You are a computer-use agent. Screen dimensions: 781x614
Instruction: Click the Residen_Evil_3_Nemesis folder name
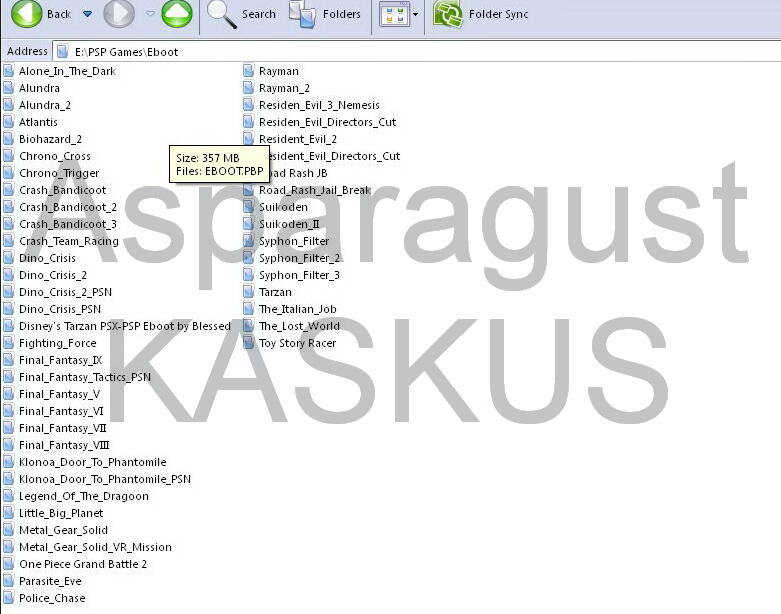(x=319, y=105)
